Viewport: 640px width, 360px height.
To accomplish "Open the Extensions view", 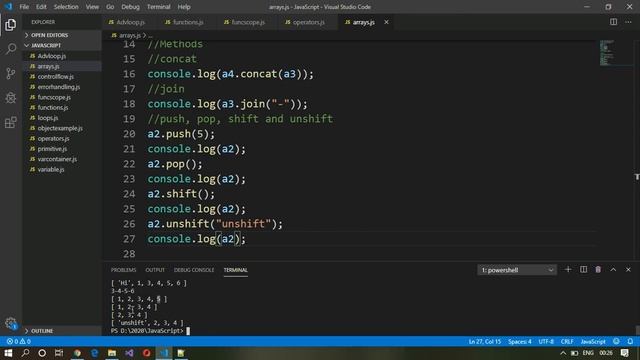I will [x=11, y=122].
